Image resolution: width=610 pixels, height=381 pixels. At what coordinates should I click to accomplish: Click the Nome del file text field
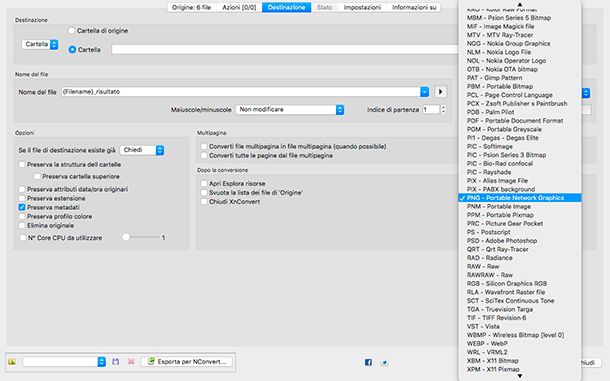tap(240, 92)
